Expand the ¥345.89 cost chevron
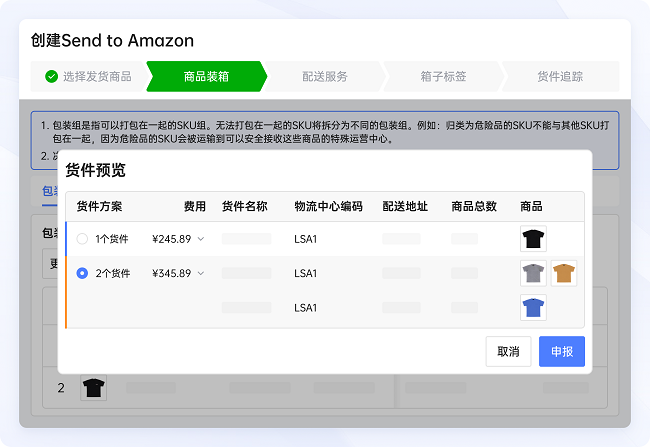 coord(201,273)
